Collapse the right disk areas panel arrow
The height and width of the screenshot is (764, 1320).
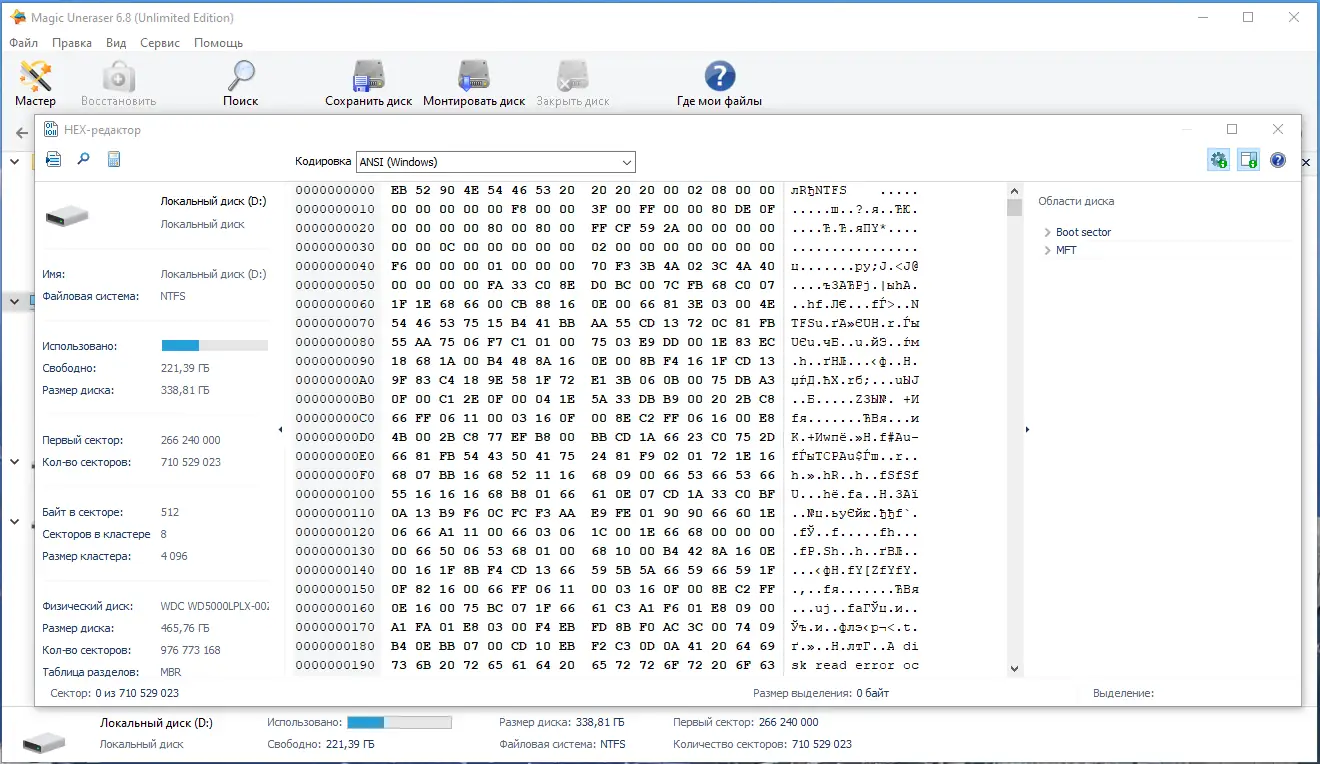click(1026, 429)
